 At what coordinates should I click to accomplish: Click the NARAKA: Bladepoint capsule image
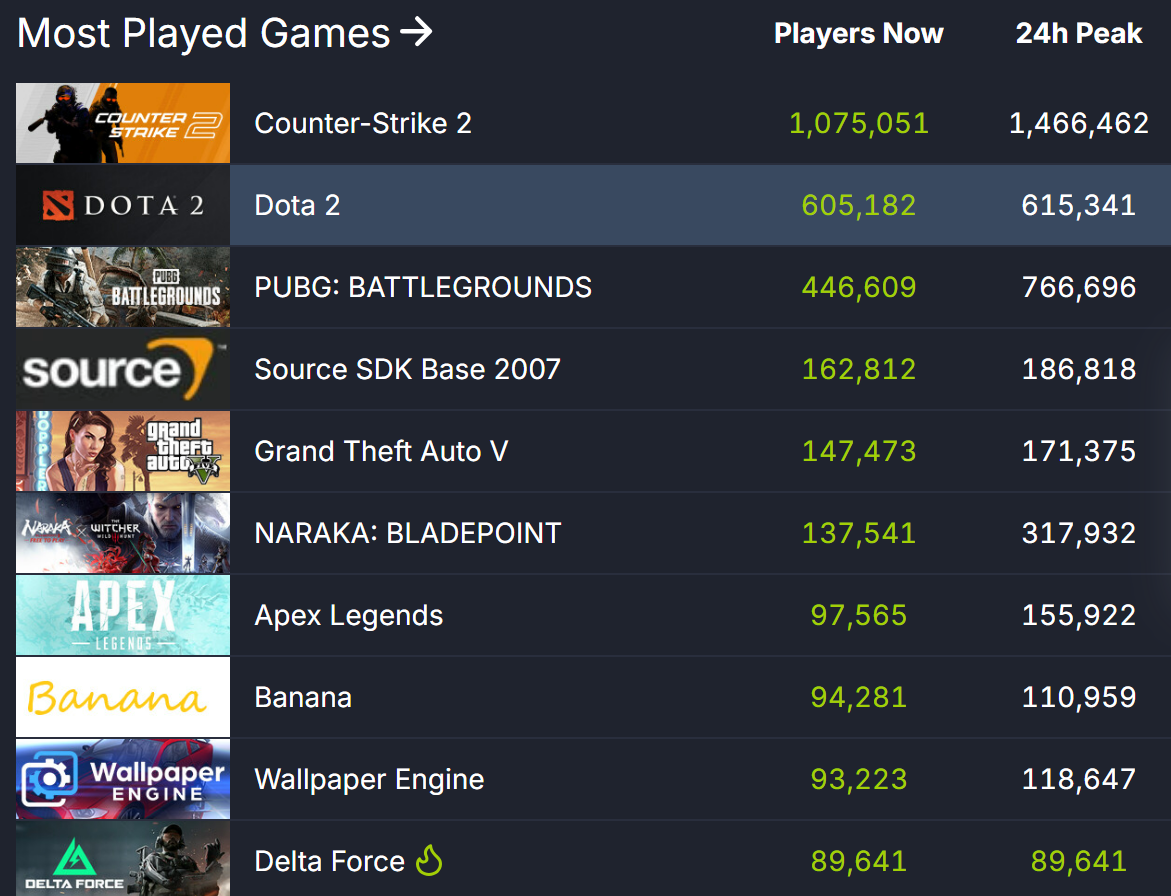[122, 532]
